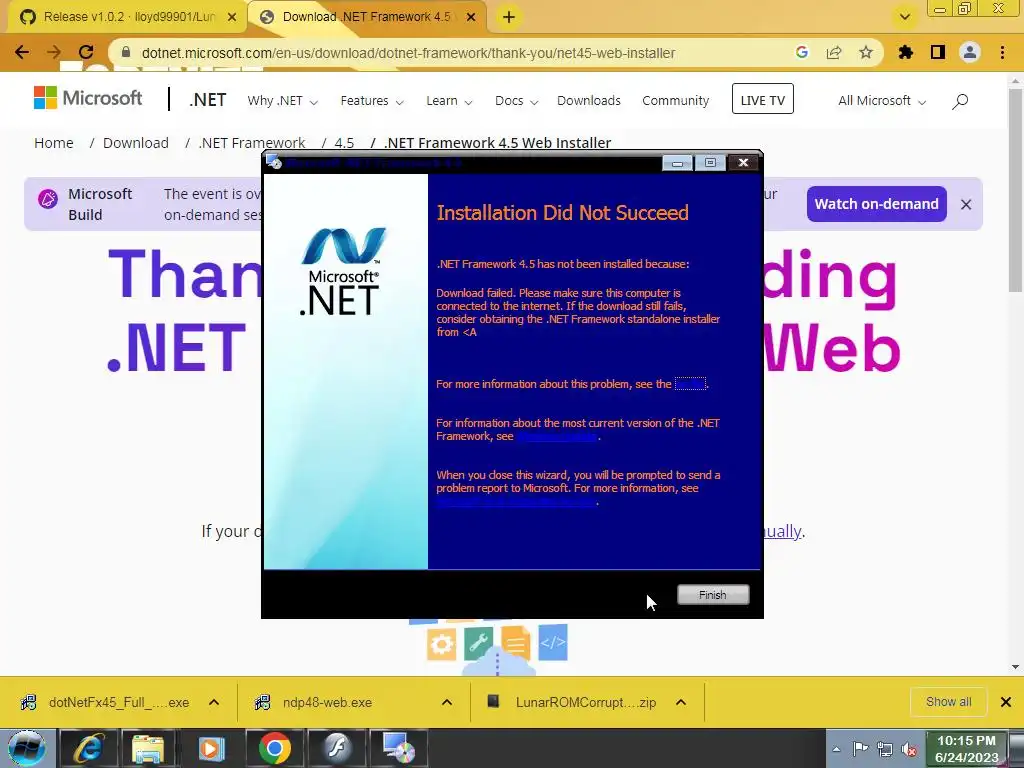Click the scrollbar down arrow on the page
The height and width of the screenshot is (768, 1024).
tap(1015, 667)
